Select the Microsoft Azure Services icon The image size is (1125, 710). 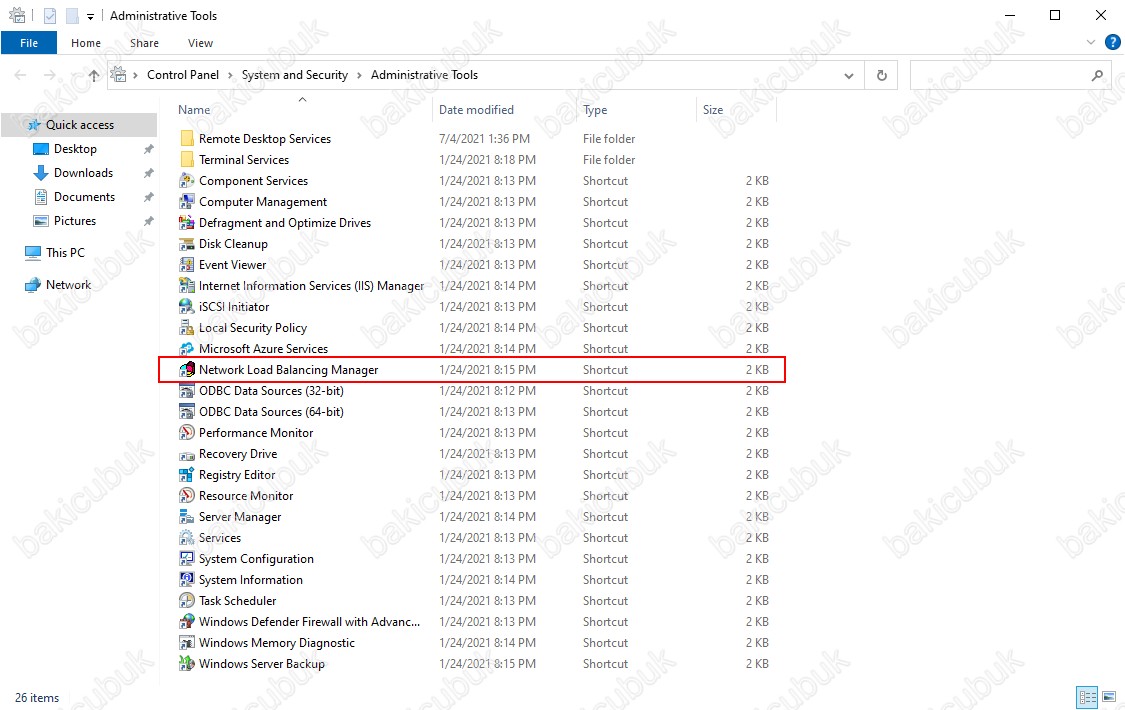coord(187,349)
